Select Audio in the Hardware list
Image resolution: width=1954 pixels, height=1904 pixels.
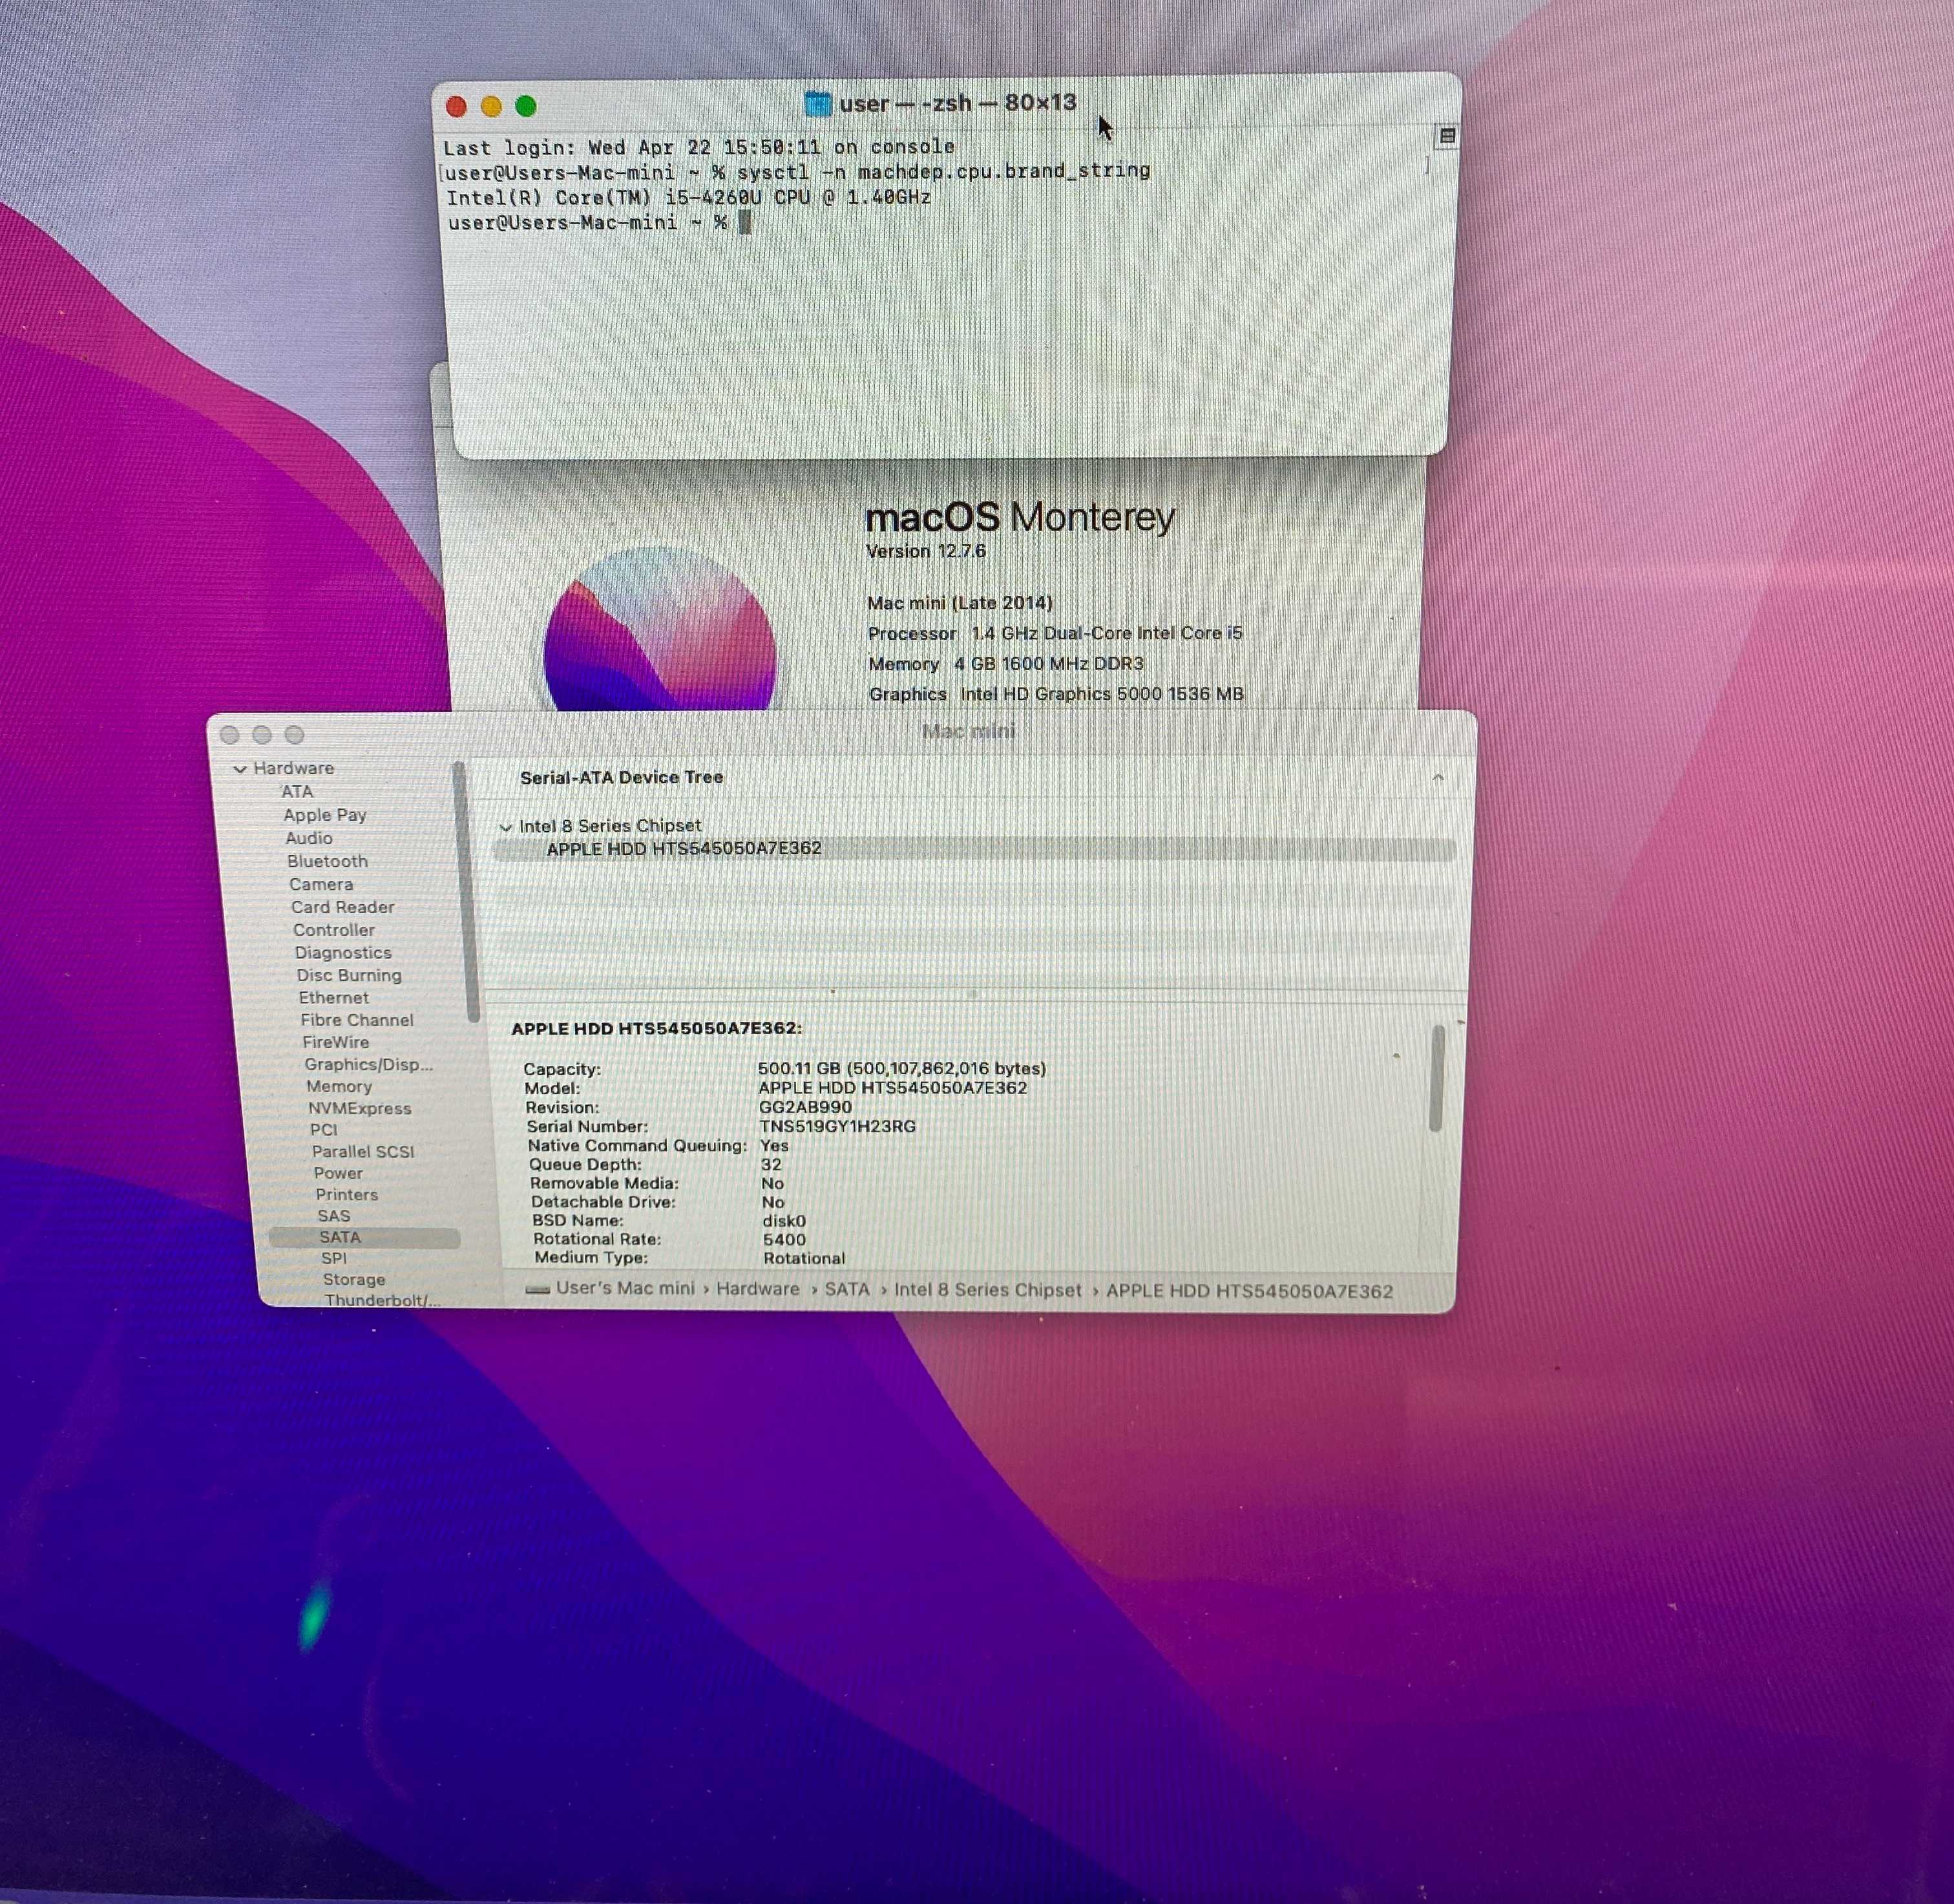tap(309, 838)
